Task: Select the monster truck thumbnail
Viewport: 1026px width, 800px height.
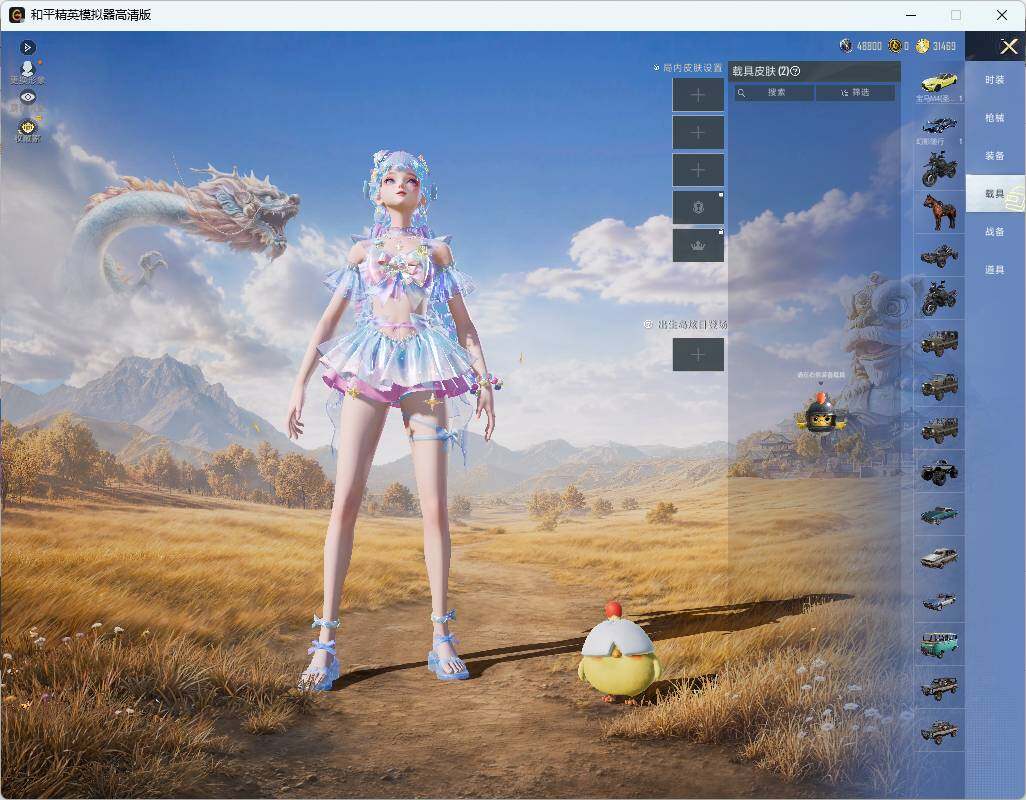Action: [940, 471]
